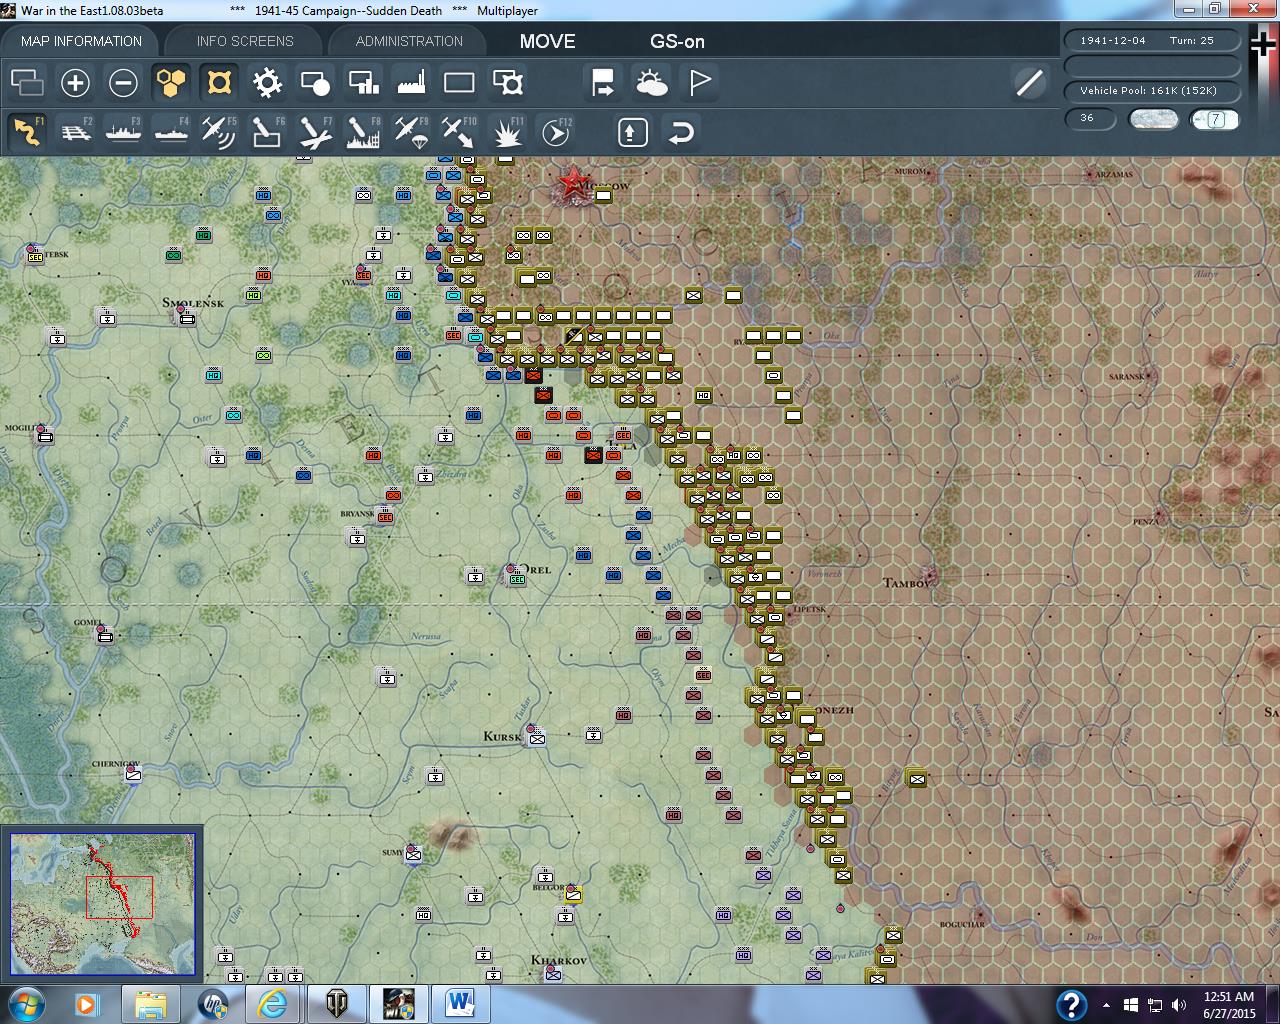Click the Bryansk city label
The height and width of the screenshot is (1024, 1280).
(357, 513)
